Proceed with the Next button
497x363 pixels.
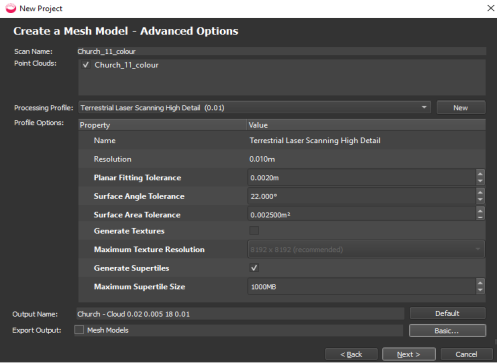[x=409, y=354]
